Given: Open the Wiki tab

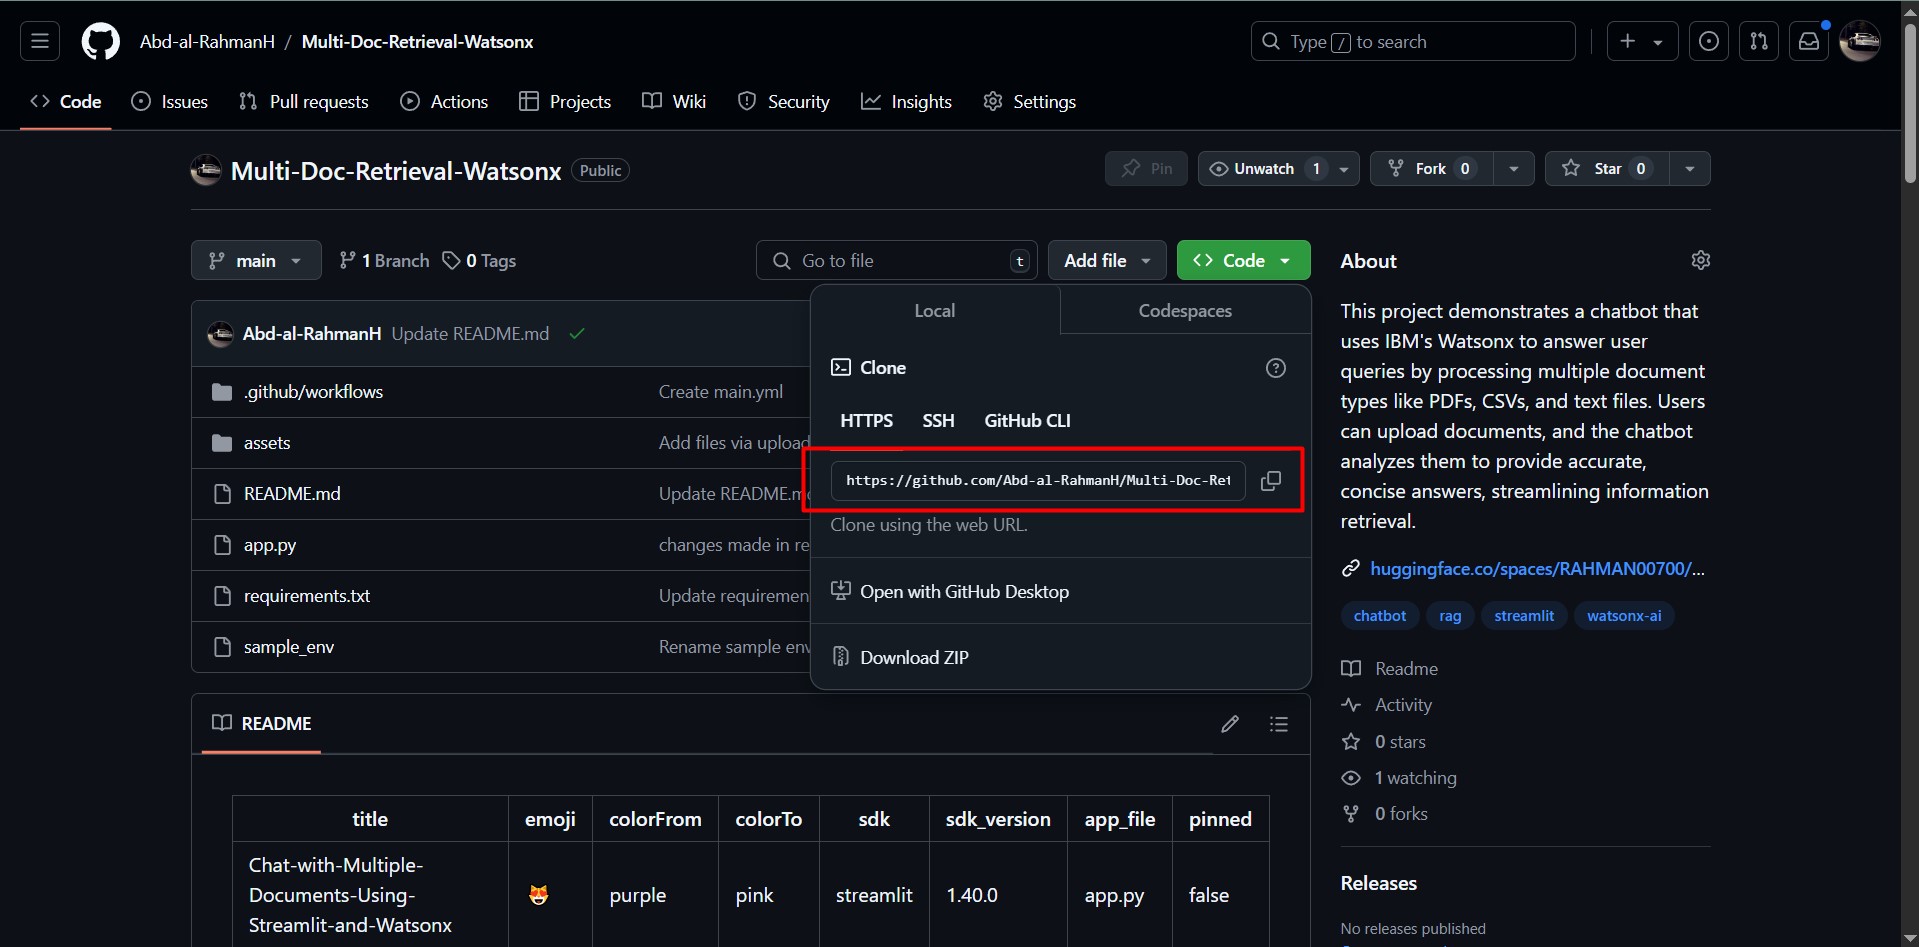Looking at the screenshot, I should (x=674, y=101).
